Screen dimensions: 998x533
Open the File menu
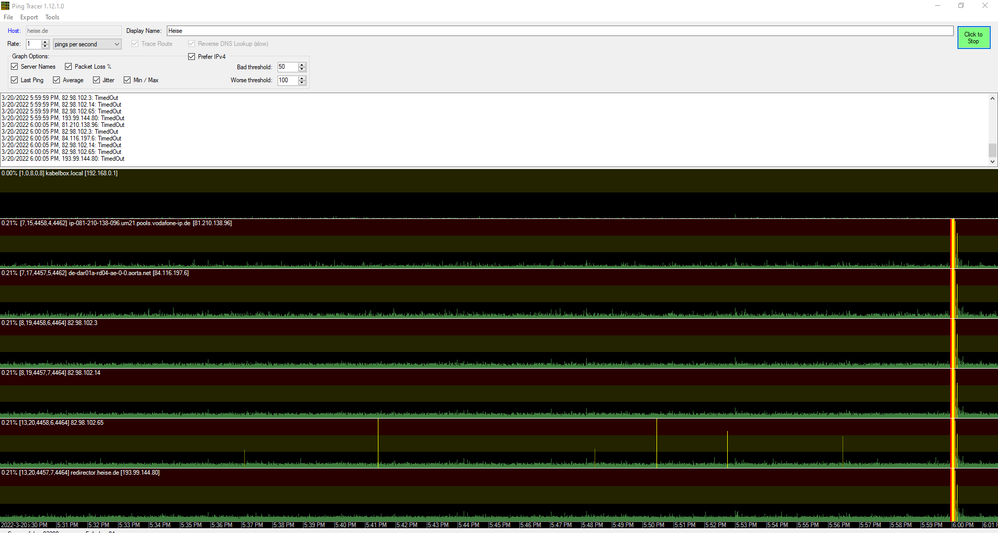coord(8,17)
